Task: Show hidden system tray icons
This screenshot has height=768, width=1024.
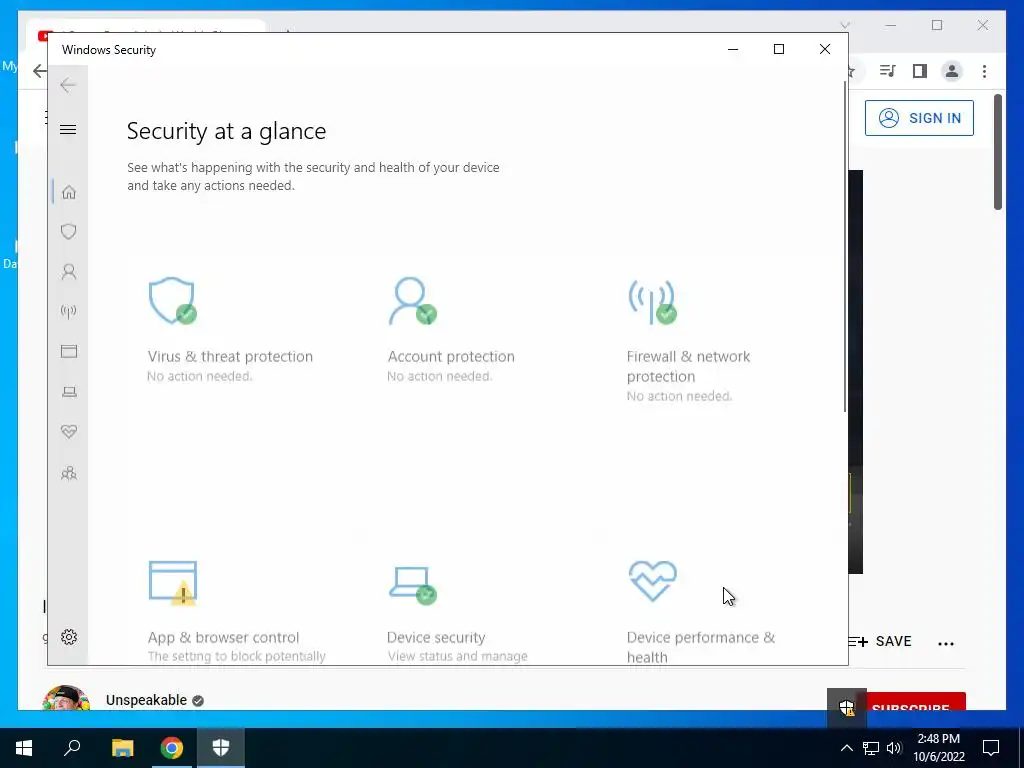Action: point(846,748)
